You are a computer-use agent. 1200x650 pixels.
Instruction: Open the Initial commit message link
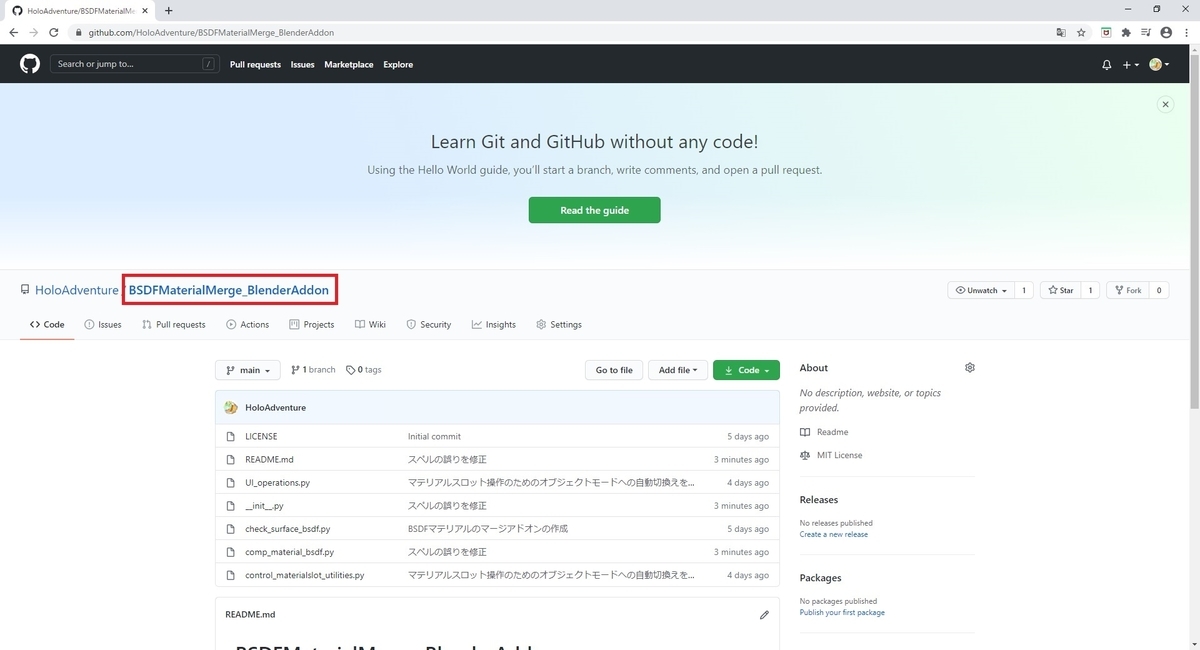point(434,436)
